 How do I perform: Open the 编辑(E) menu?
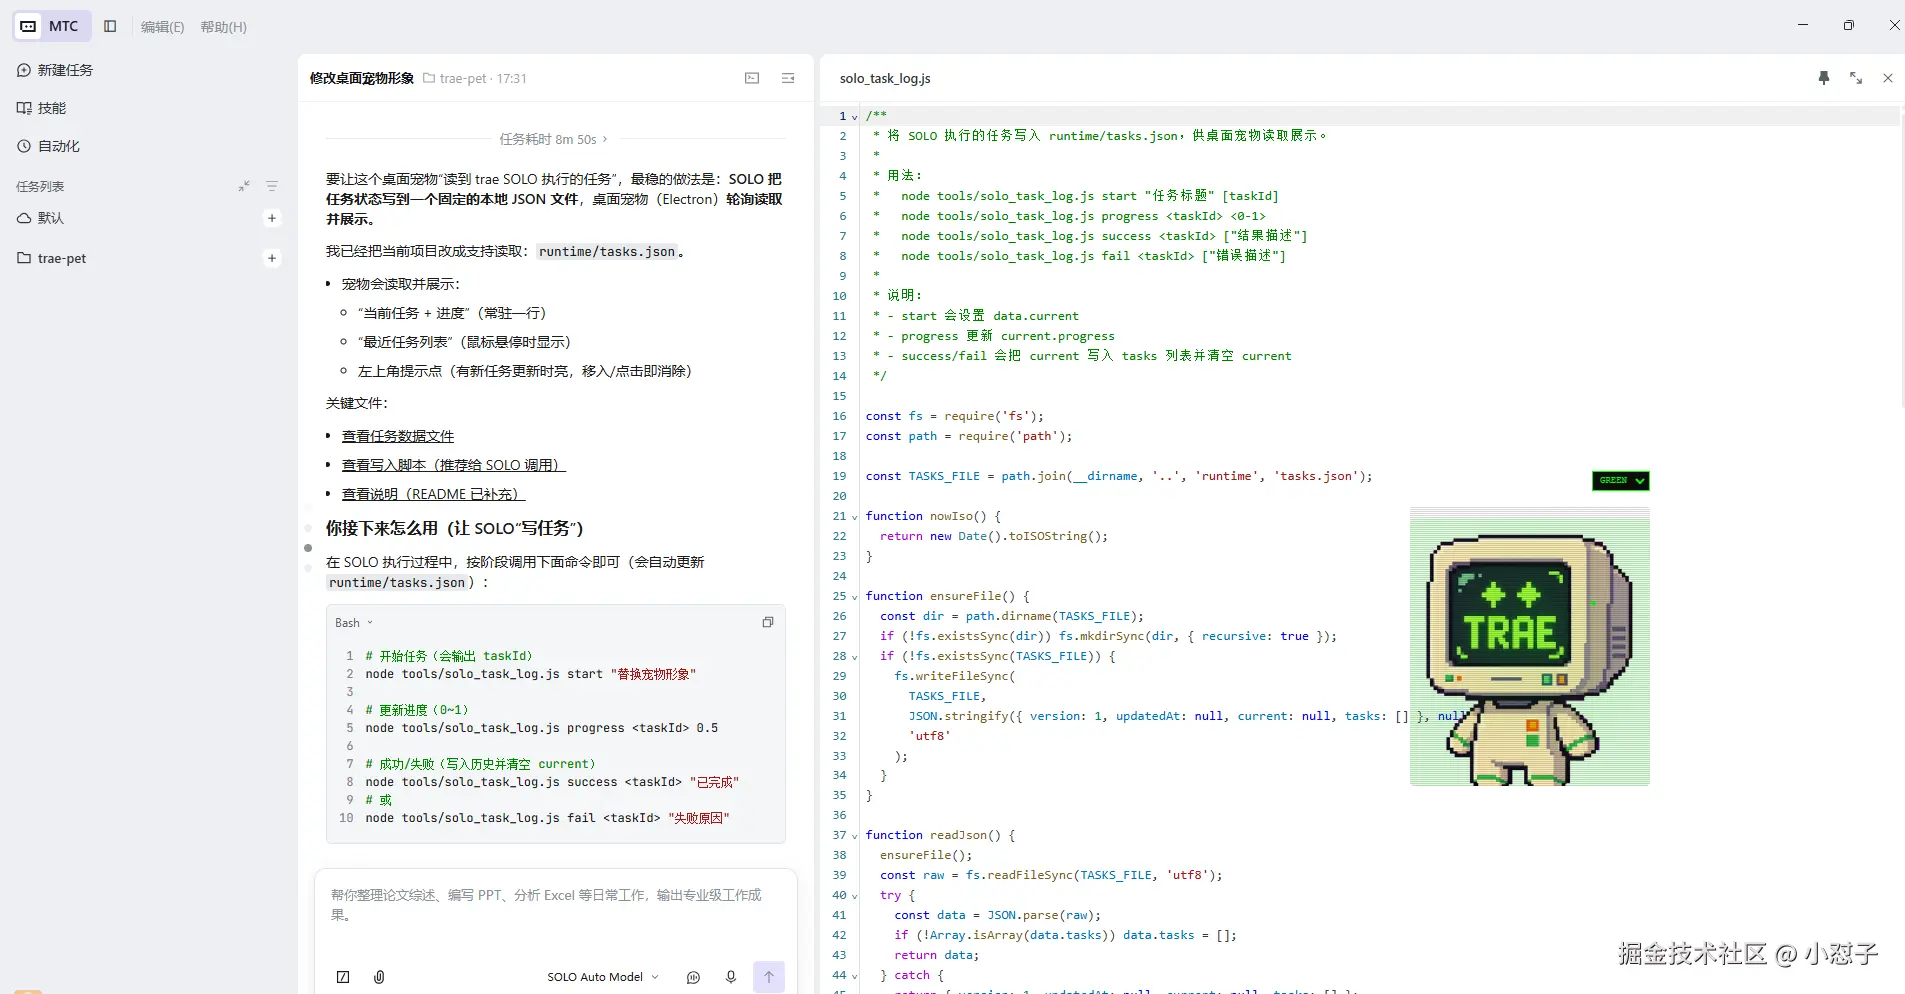(x=162, y=27)
